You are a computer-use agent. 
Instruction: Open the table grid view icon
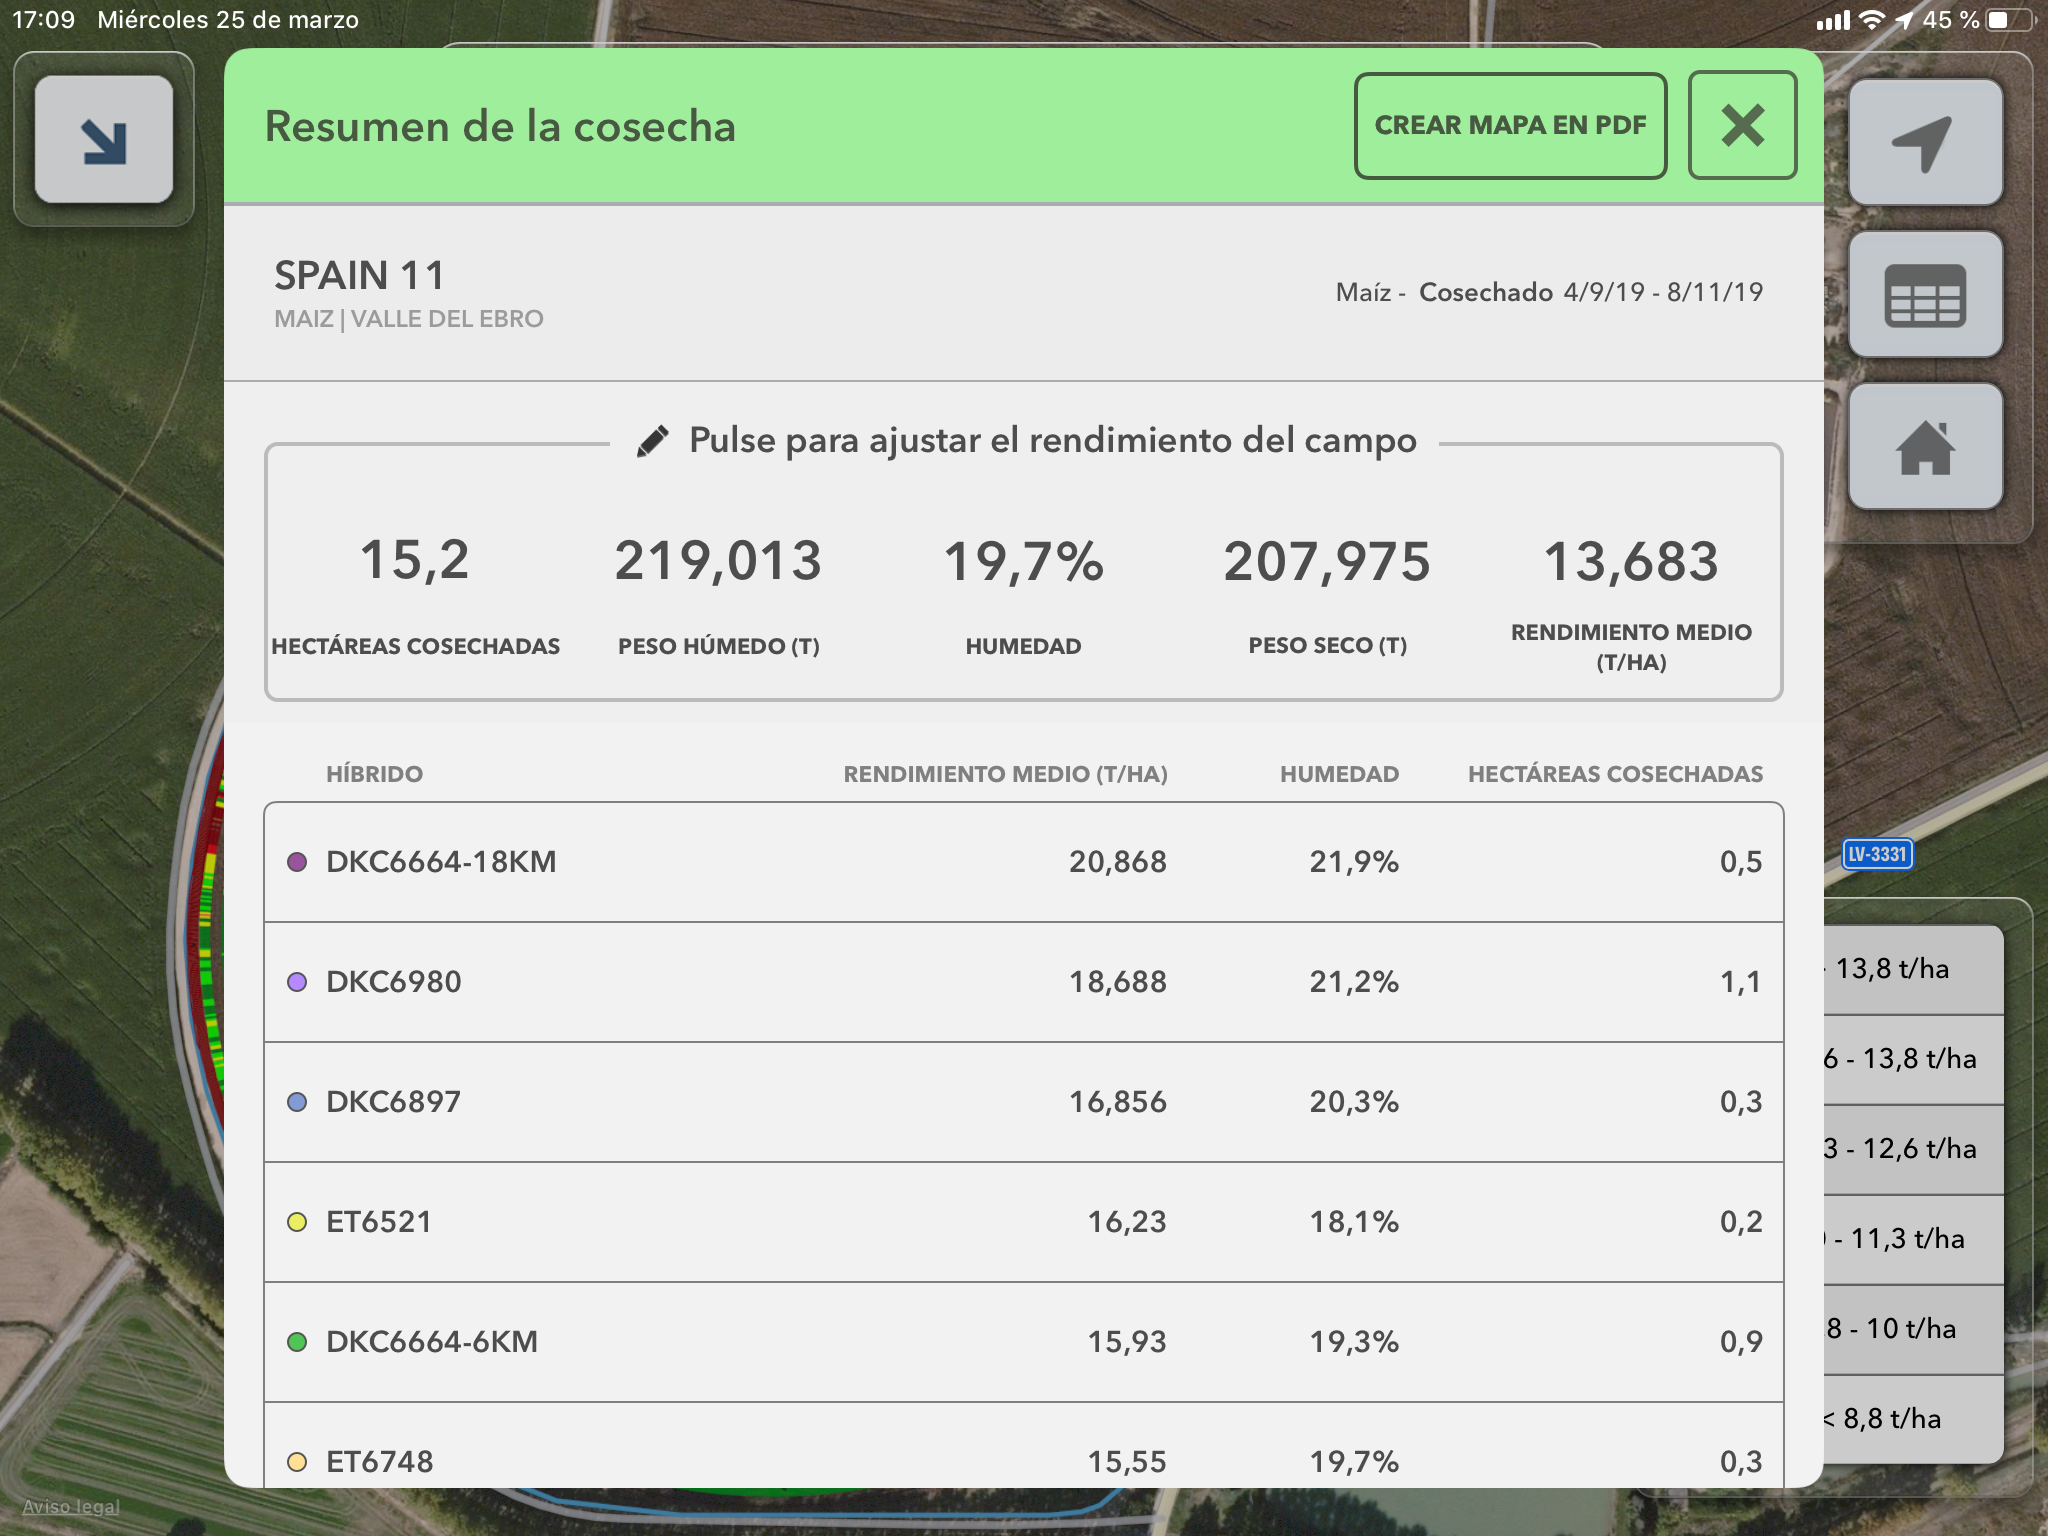click(1925, 295)
